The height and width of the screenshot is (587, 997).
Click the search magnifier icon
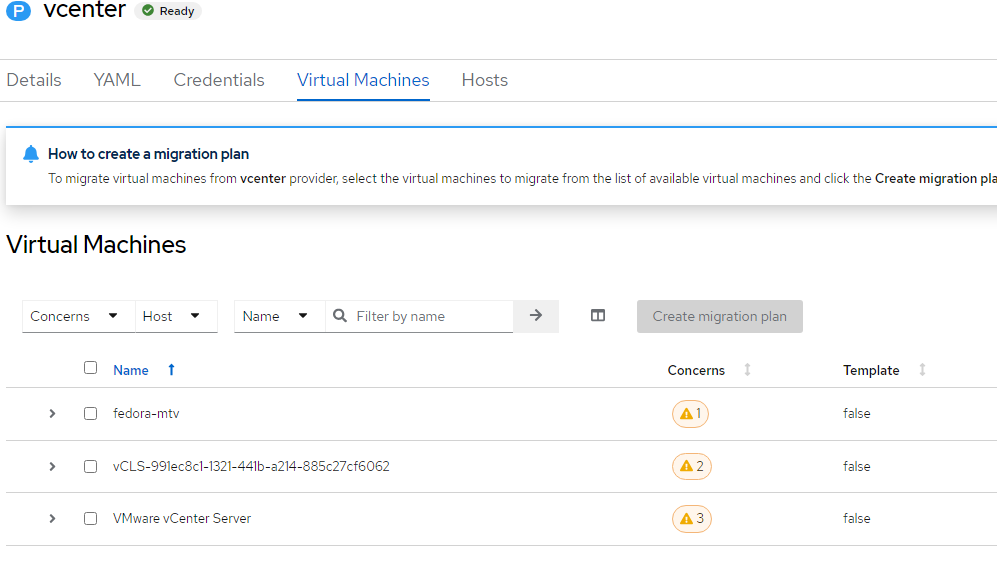(340, 316)
